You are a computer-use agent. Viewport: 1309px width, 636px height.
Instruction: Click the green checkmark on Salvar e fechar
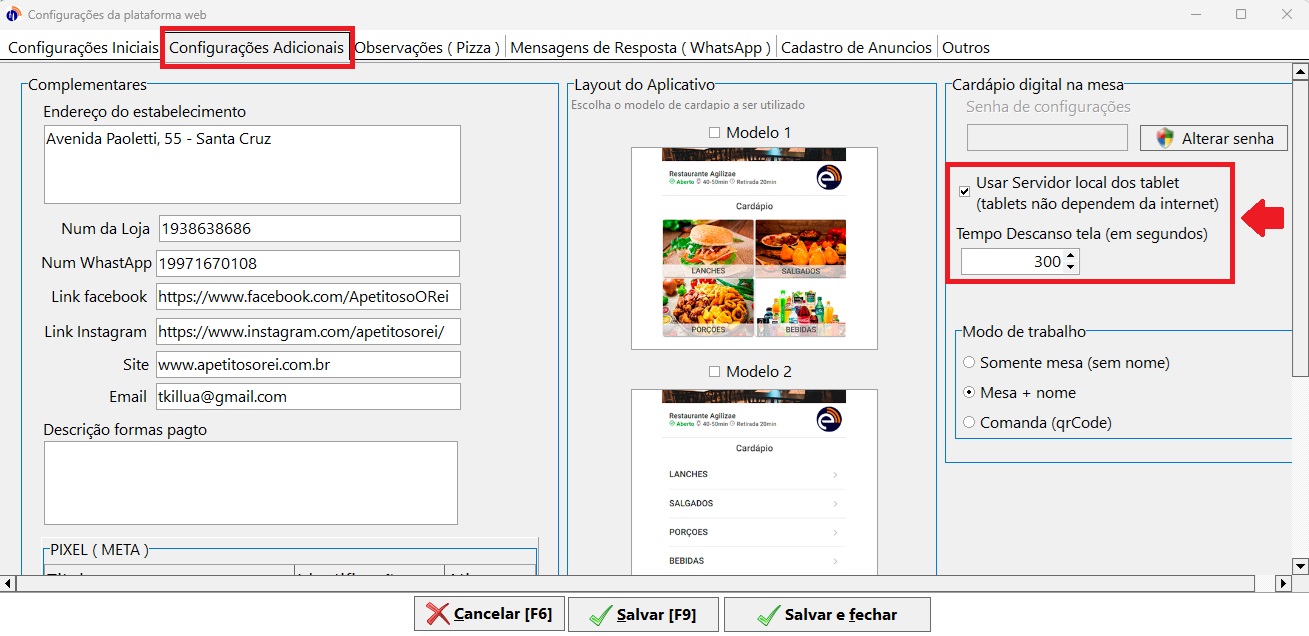pyautogui.click(x=768, y=615)
